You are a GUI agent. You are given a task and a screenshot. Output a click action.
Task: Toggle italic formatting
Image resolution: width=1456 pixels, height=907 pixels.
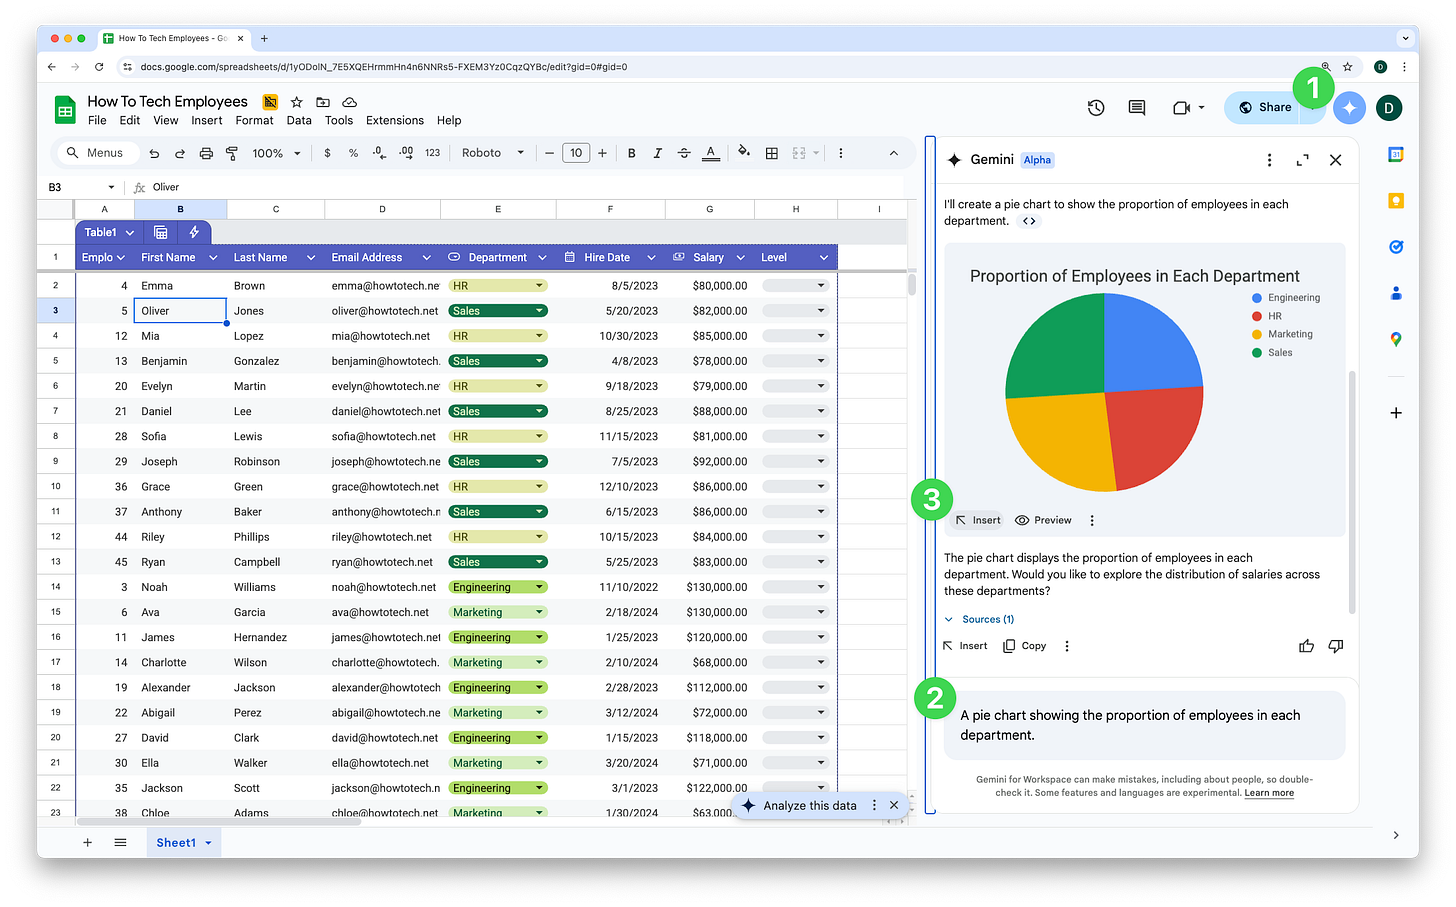click(658, 153)
